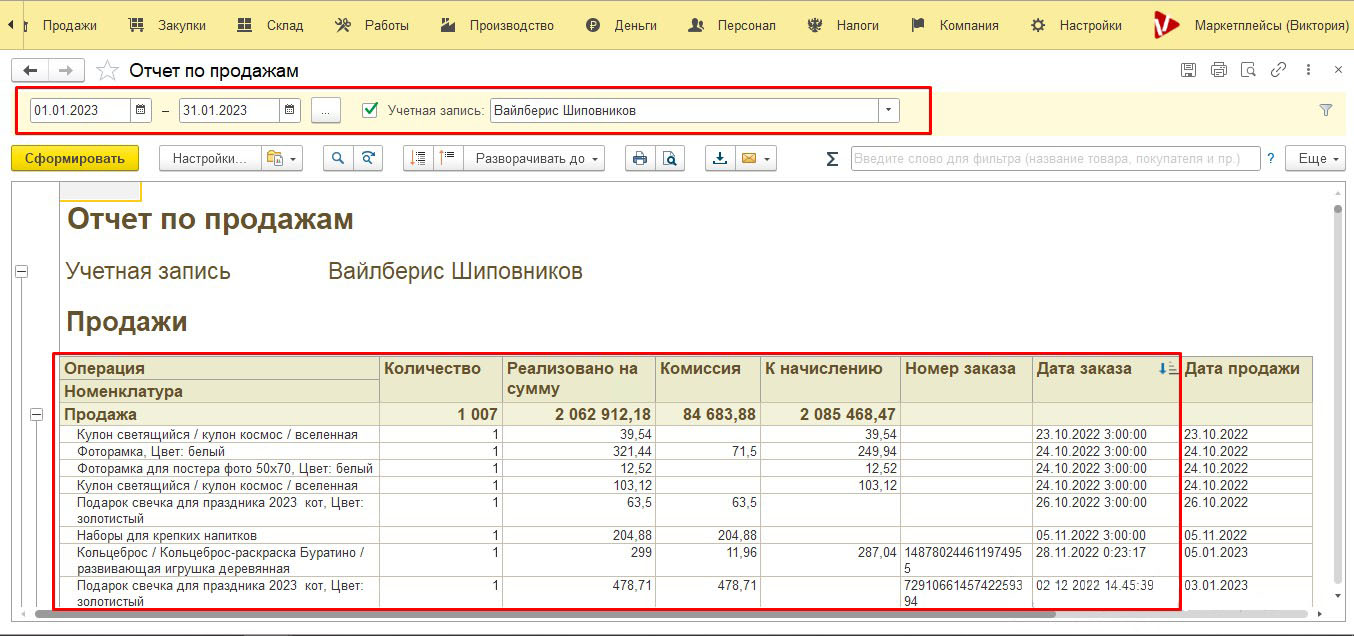This screenshot has width=1354, height=636.
Task: Copy link to report icon
Action: pos(1278,70)
